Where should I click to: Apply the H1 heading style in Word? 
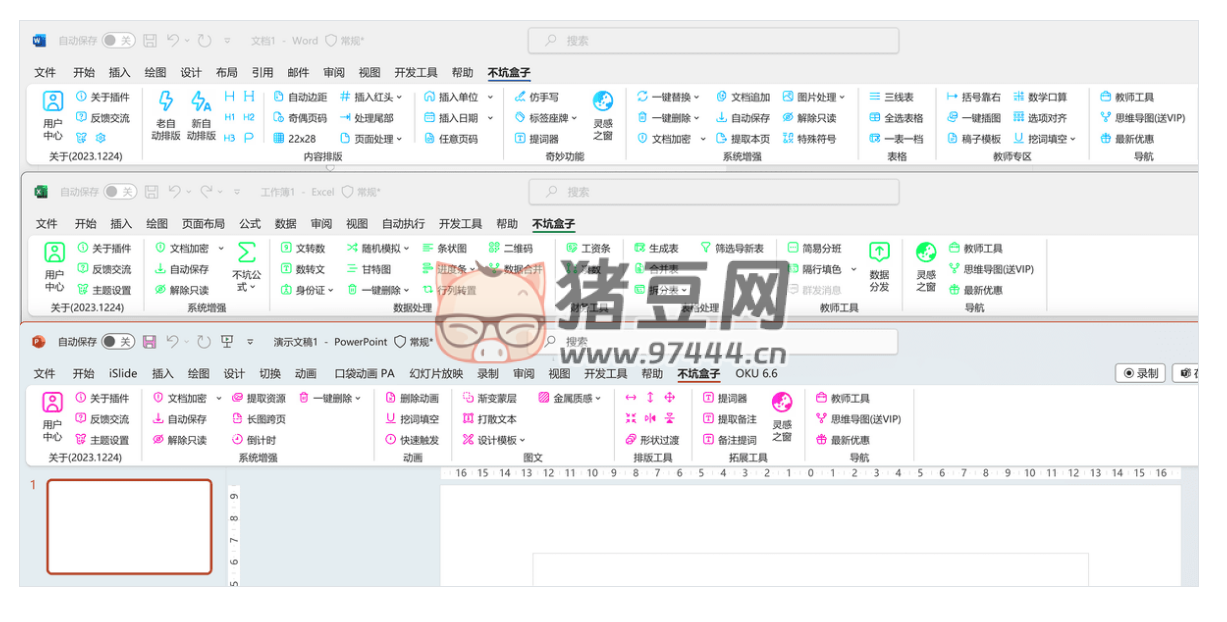tap(230, 117)
